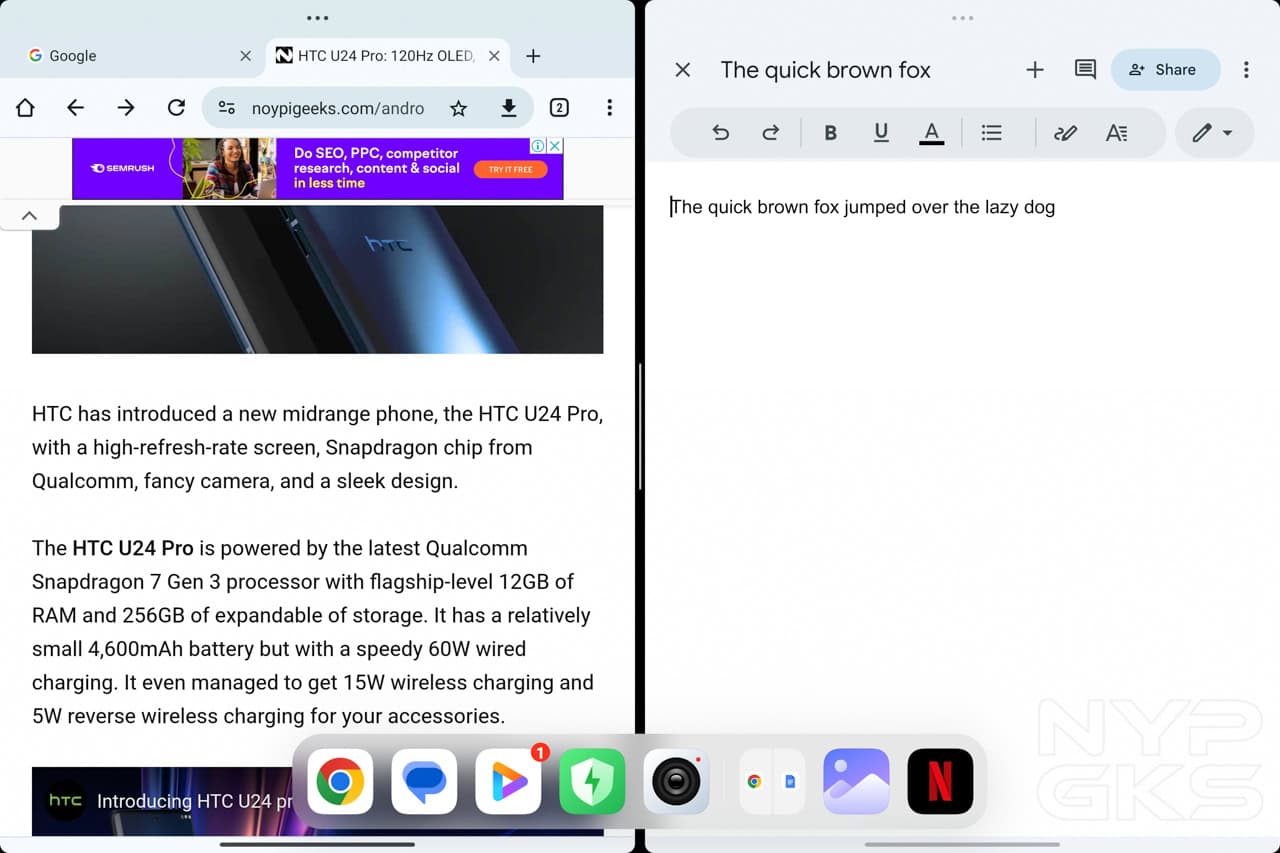The height and width of the screenshot is (853, 1280).
Task: Redo the last action in Docs
Action: [x=770, y=133]
